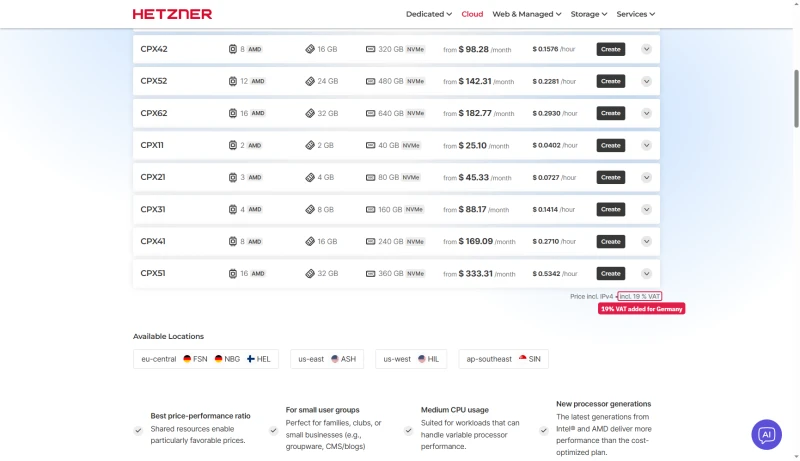Image resolution: width=800 pixels, height=461 pixels.
Task: Click the incl. 19 % VAT label
Action: point(639,296)
